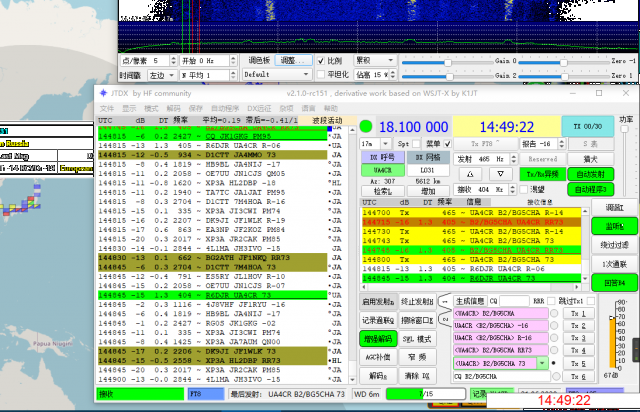Open the 保存 menu
This screenshot has height=412, width=640.
pyautogui.click(x=196, y=108)
